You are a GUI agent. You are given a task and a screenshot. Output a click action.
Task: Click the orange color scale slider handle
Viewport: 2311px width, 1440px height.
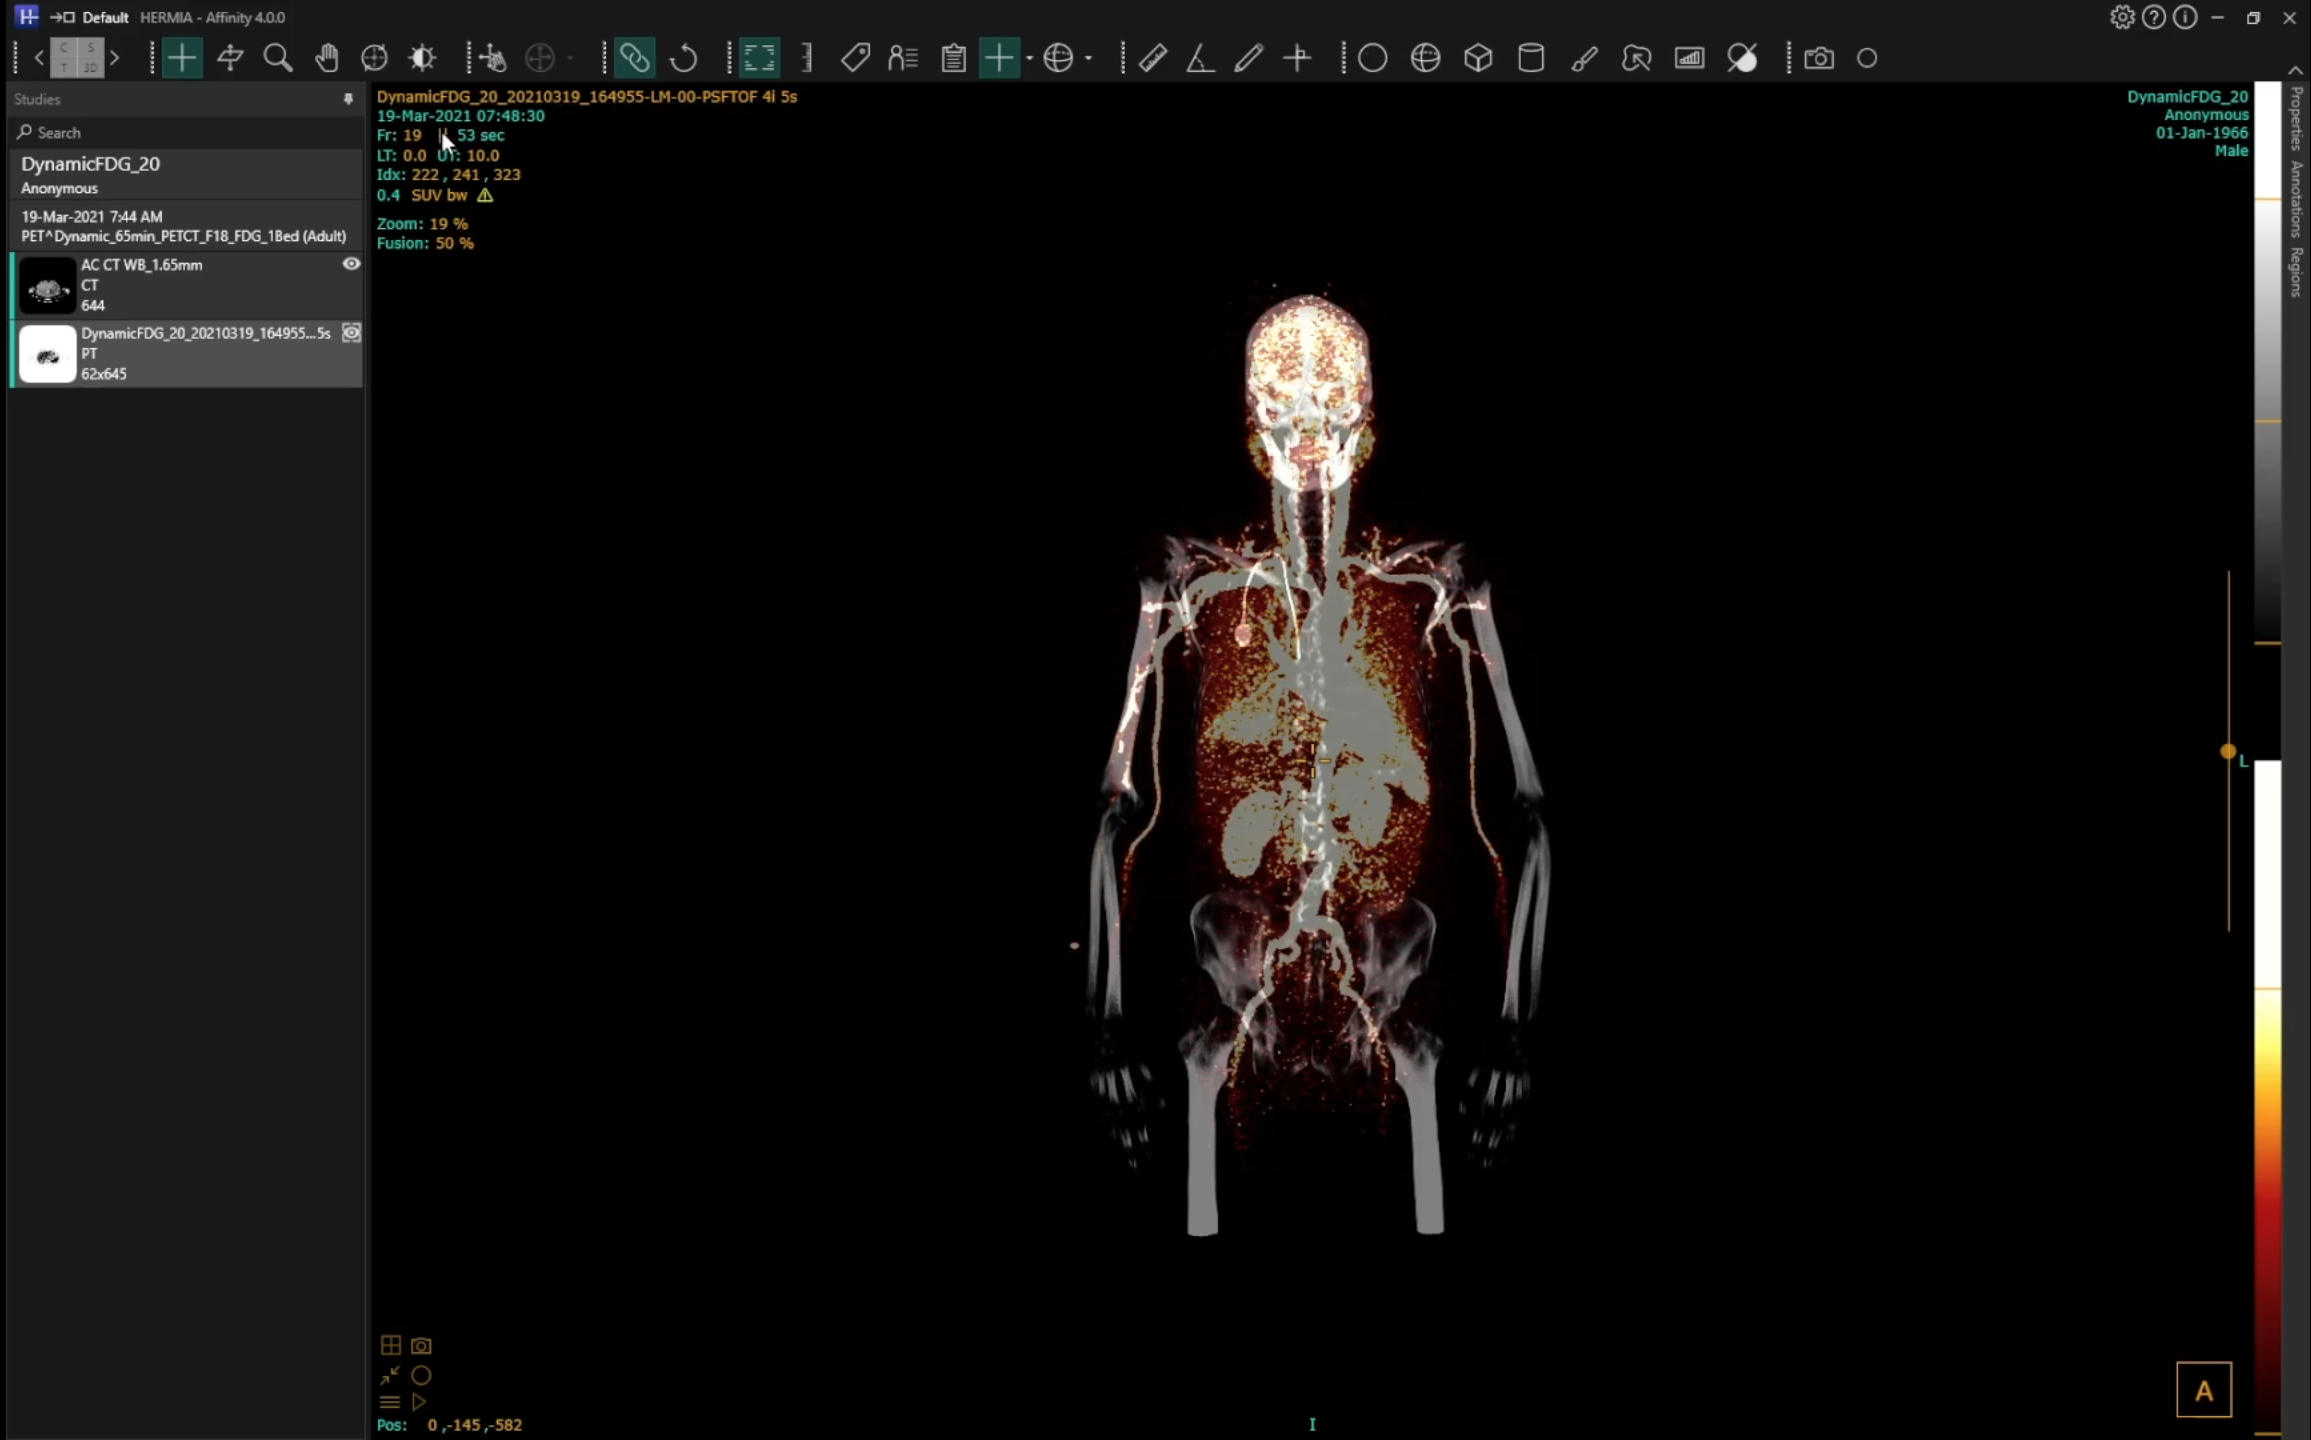[x=2227, y=751]
